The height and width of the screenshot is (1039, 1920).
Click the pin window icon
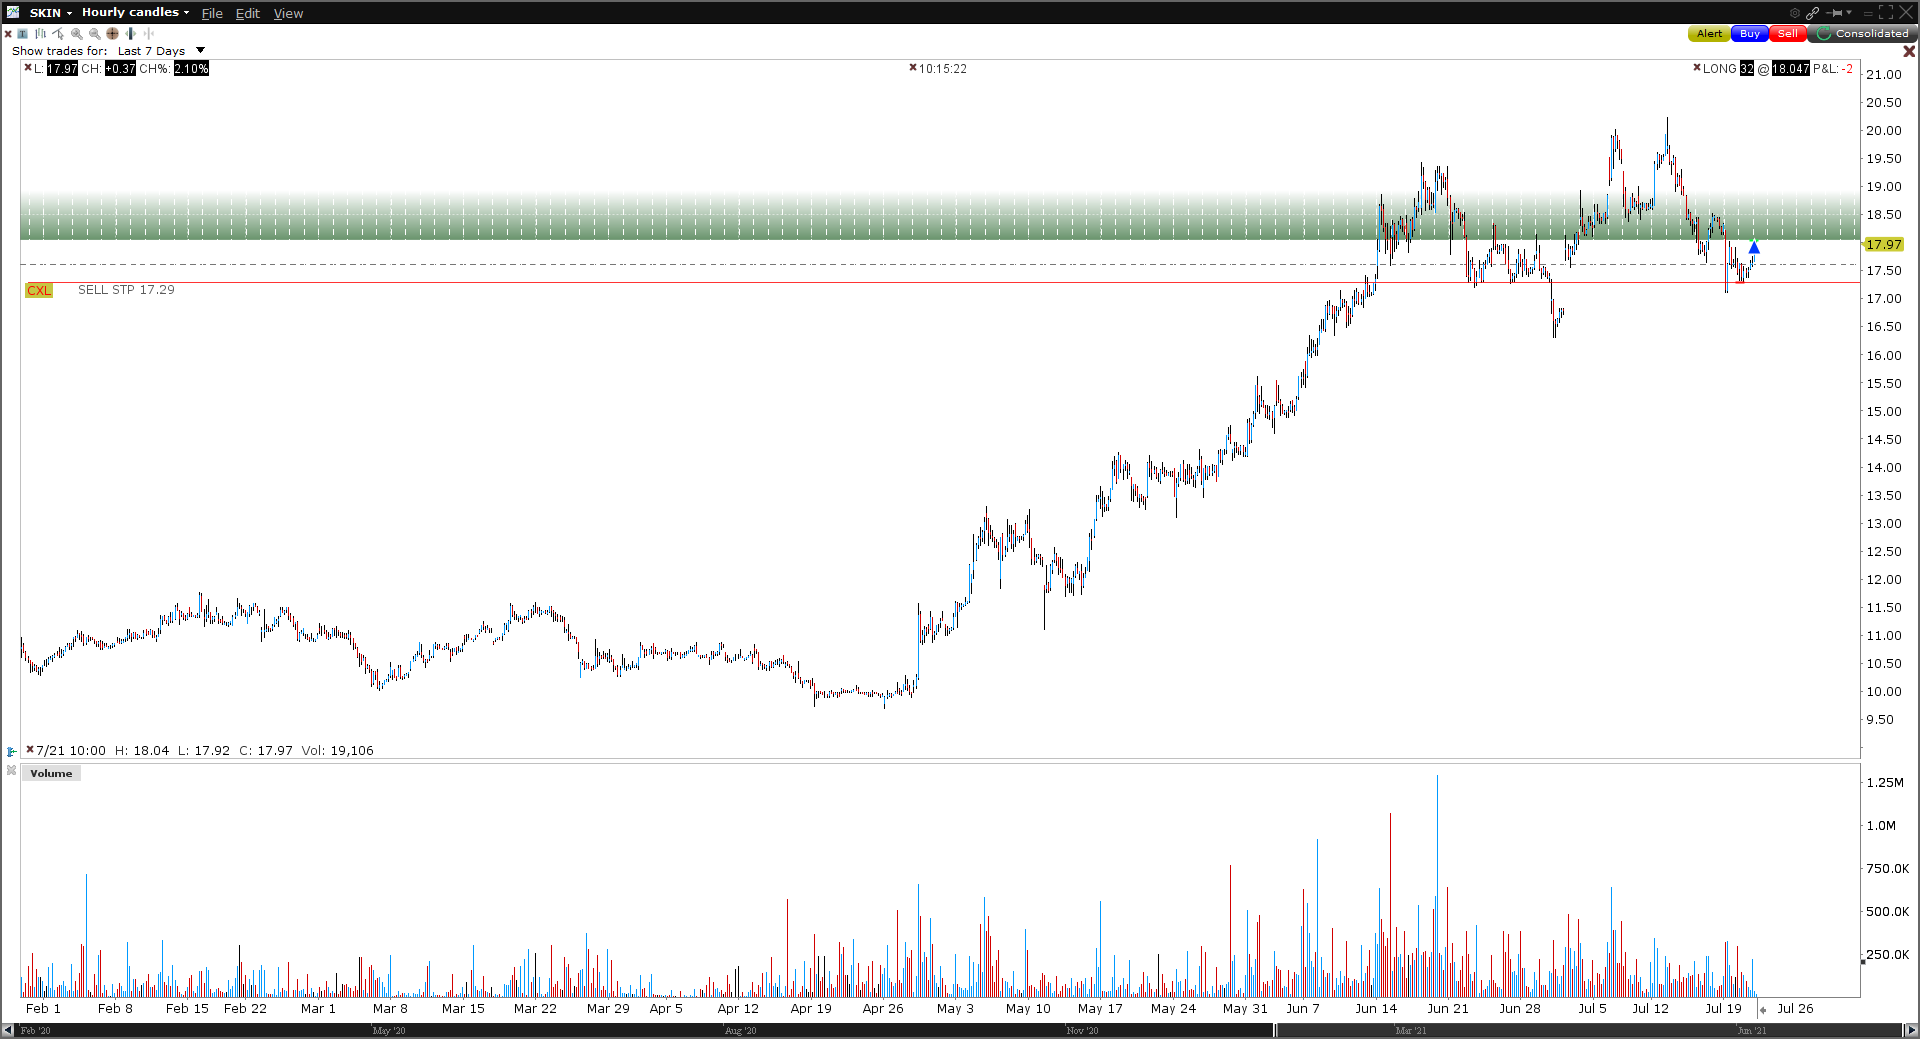click(1834, 13)
